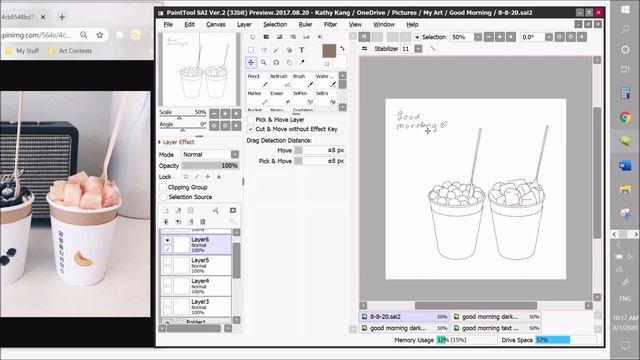Click the Navigator preview thumbnail

click(x=200, y=70)
